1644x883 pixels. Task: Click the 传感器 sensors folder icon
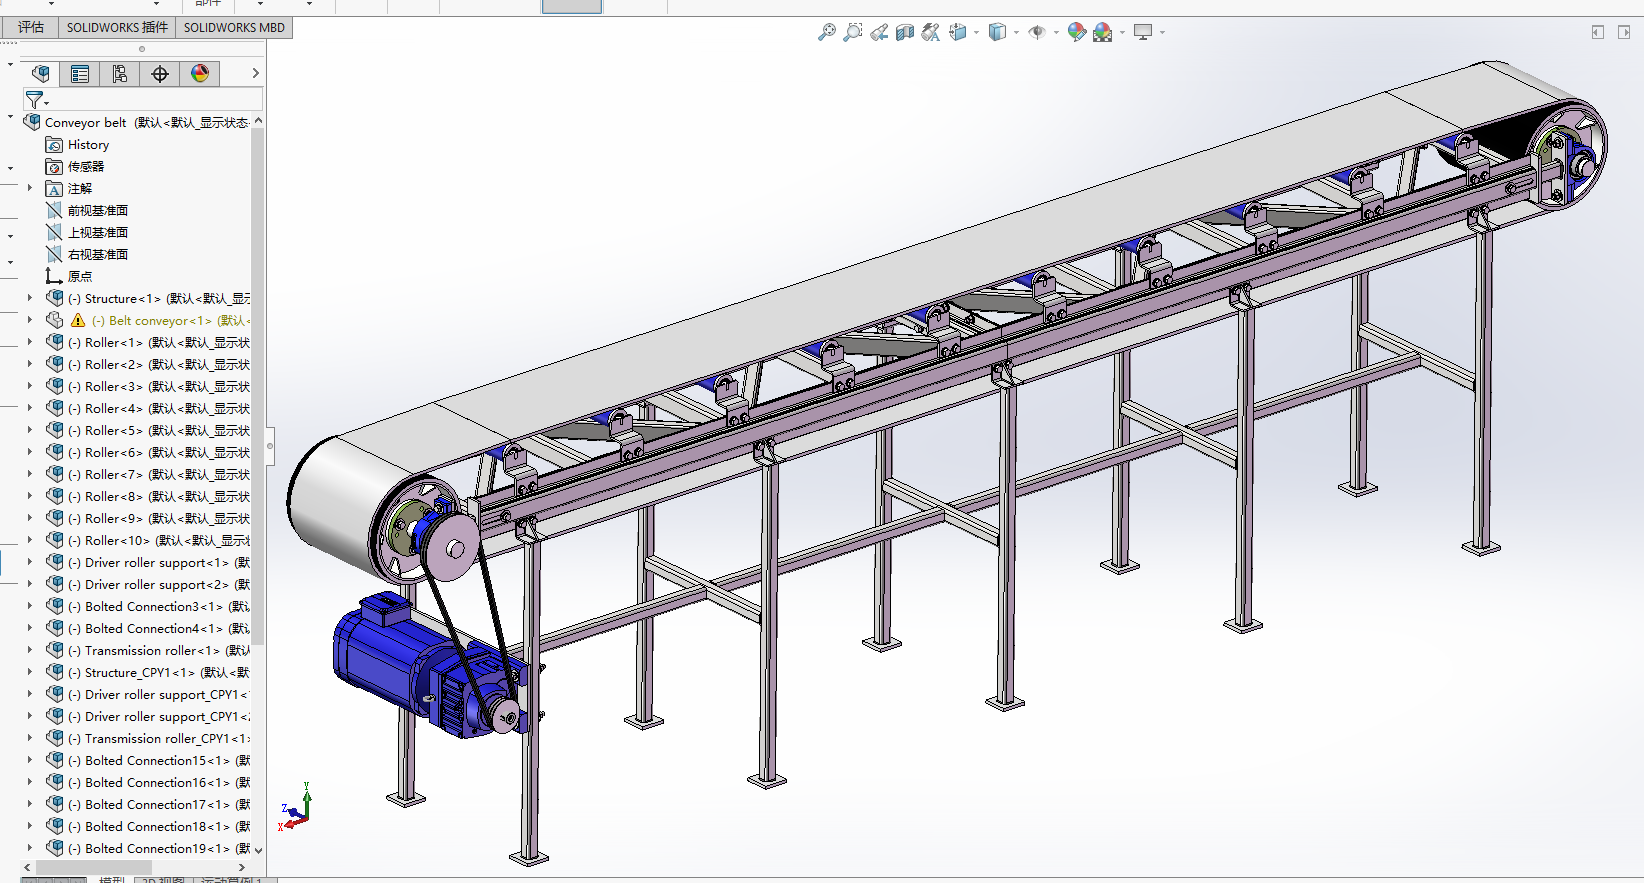54,167
